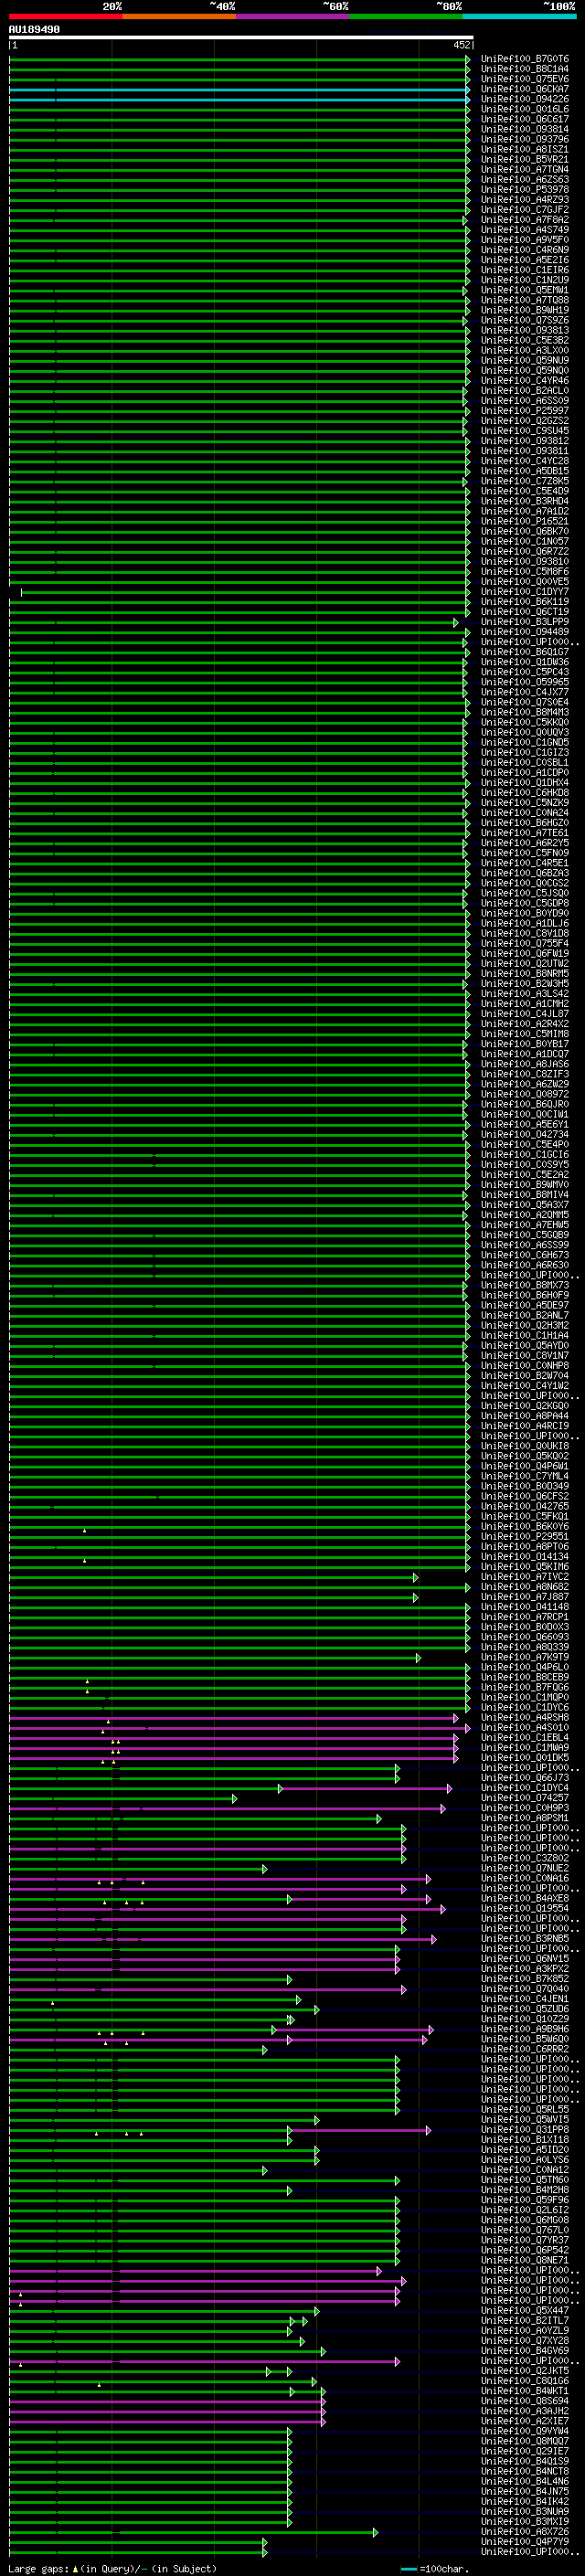The width and height of the screenshot is (585, 2576).
Task: Select the label UniRef100_Q6C617
Action: [x=525, y=119]
